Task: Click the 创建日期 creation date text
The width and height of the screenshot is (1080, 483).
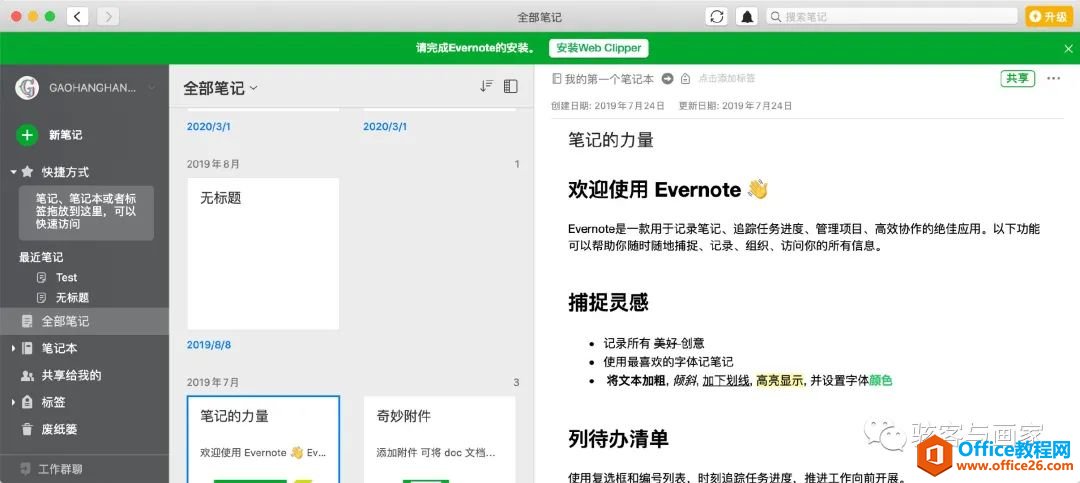Action: coord(608,106)
